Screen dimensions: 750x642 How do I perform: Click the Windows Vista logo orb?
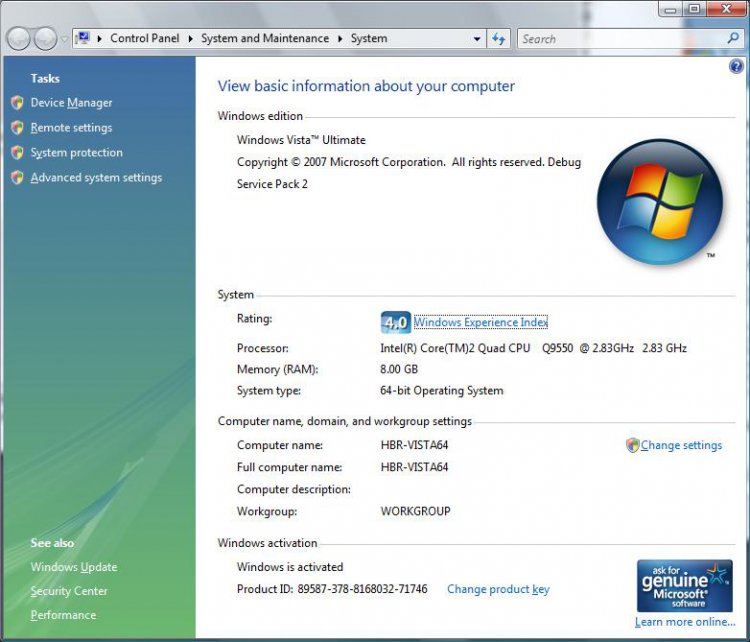(660, 201)
